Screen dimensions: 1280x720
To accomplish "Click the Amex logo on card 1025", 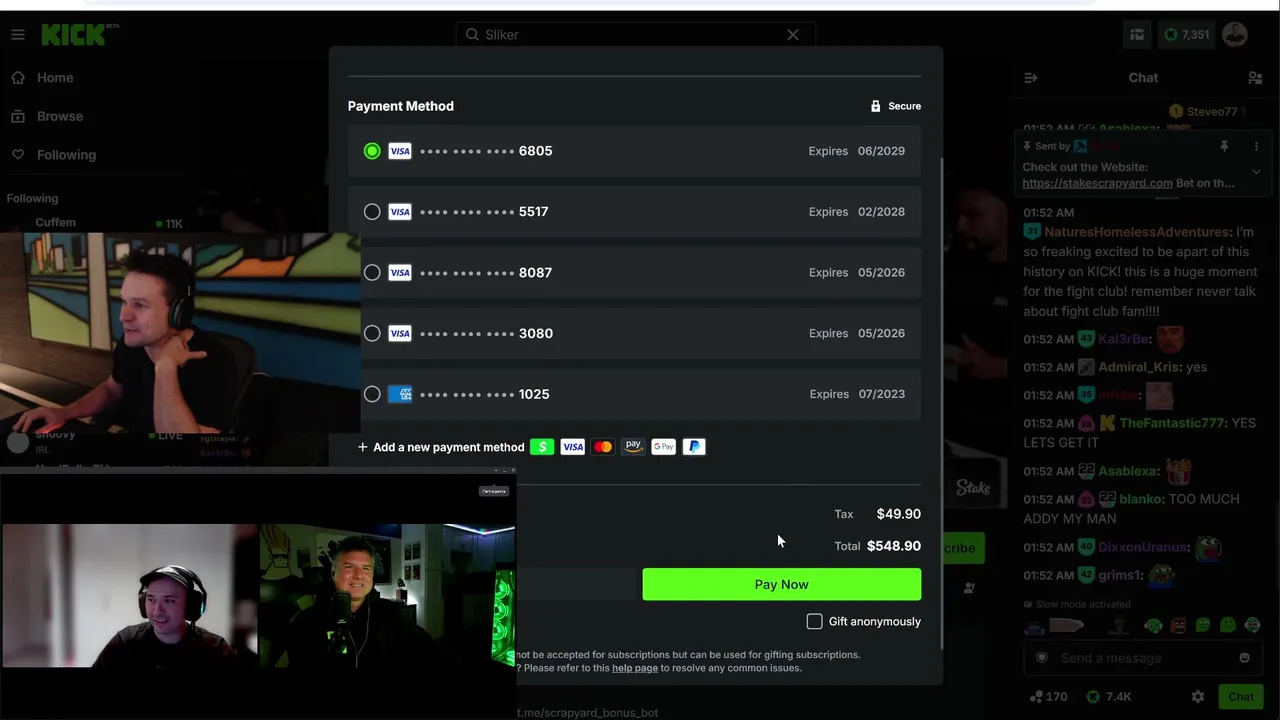I will pos(400,394).
